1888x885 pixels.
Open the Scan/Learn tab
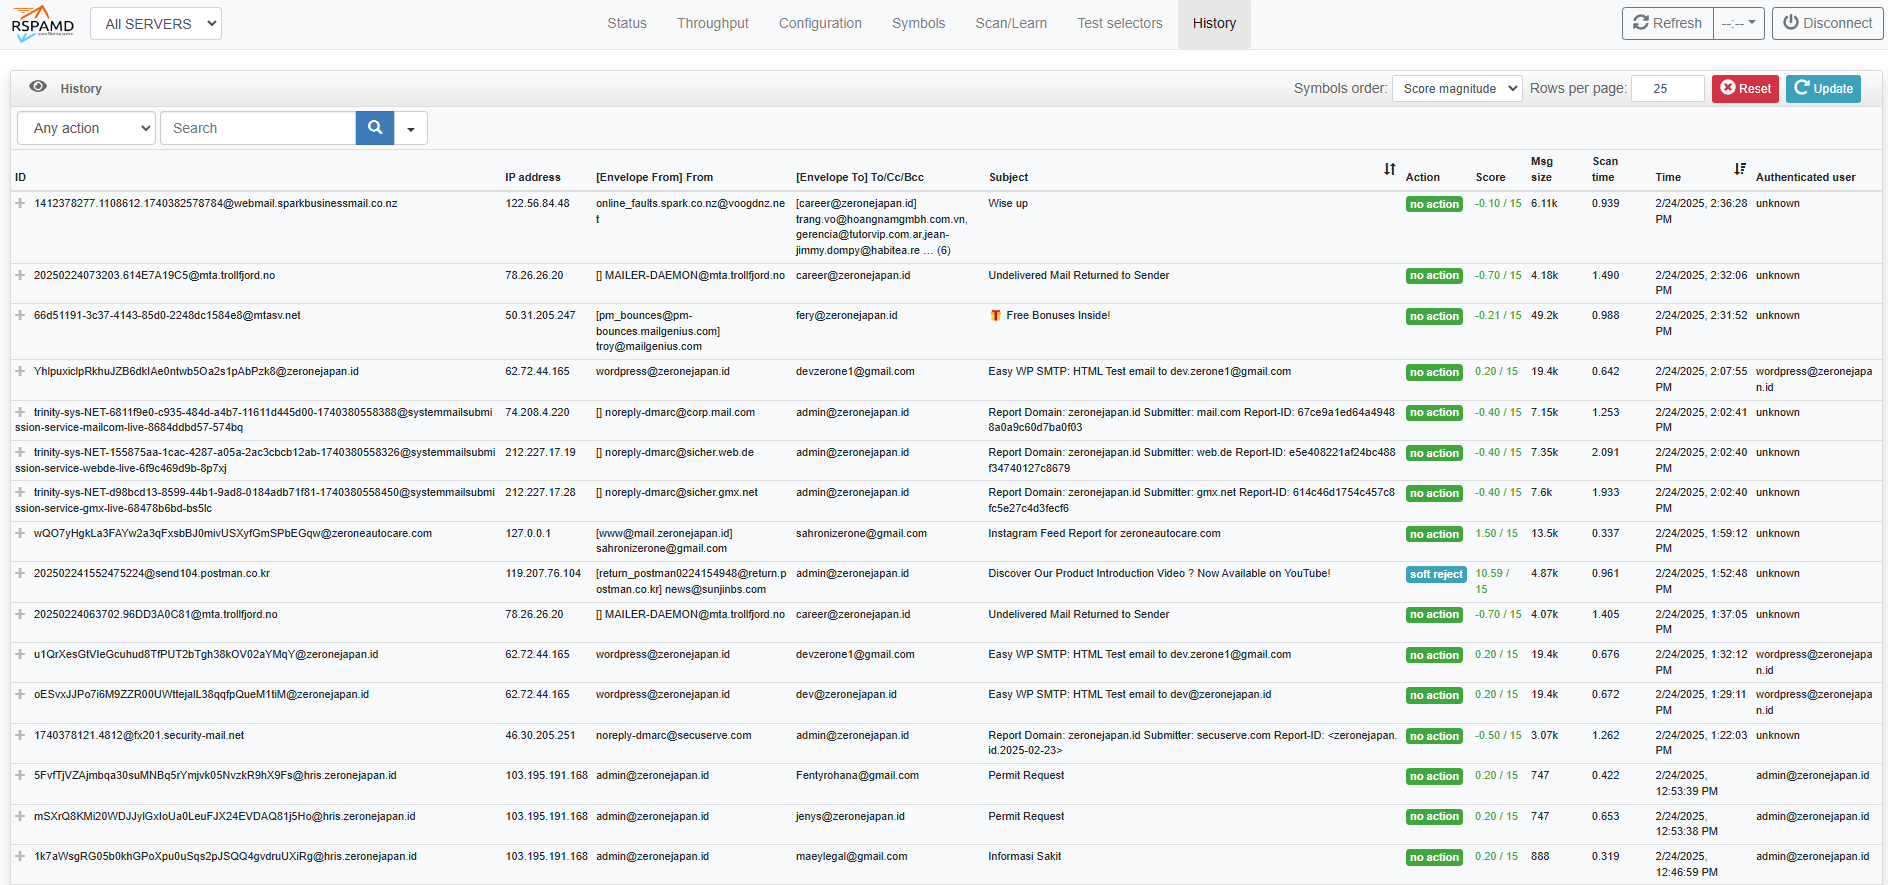1011,23
